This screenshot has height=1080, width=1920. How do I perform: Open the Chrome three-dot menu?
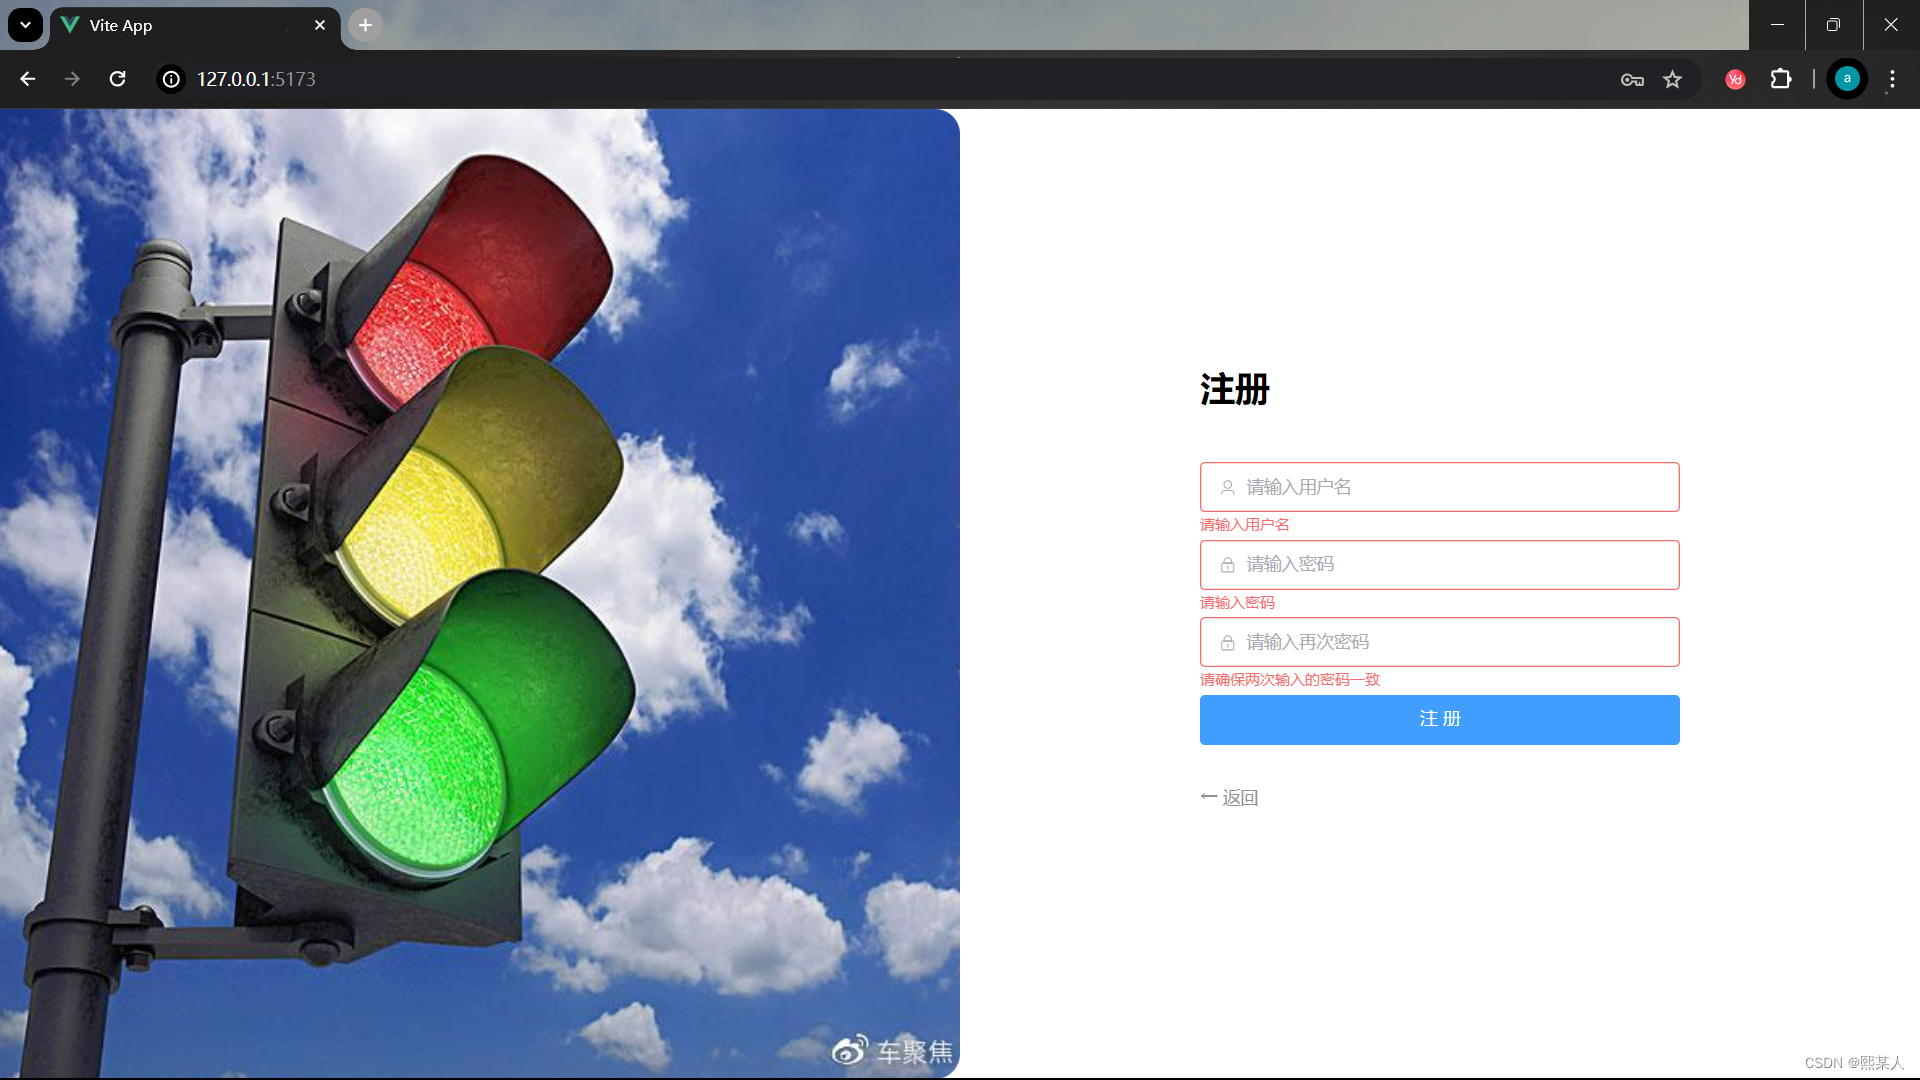[1891, 79]
